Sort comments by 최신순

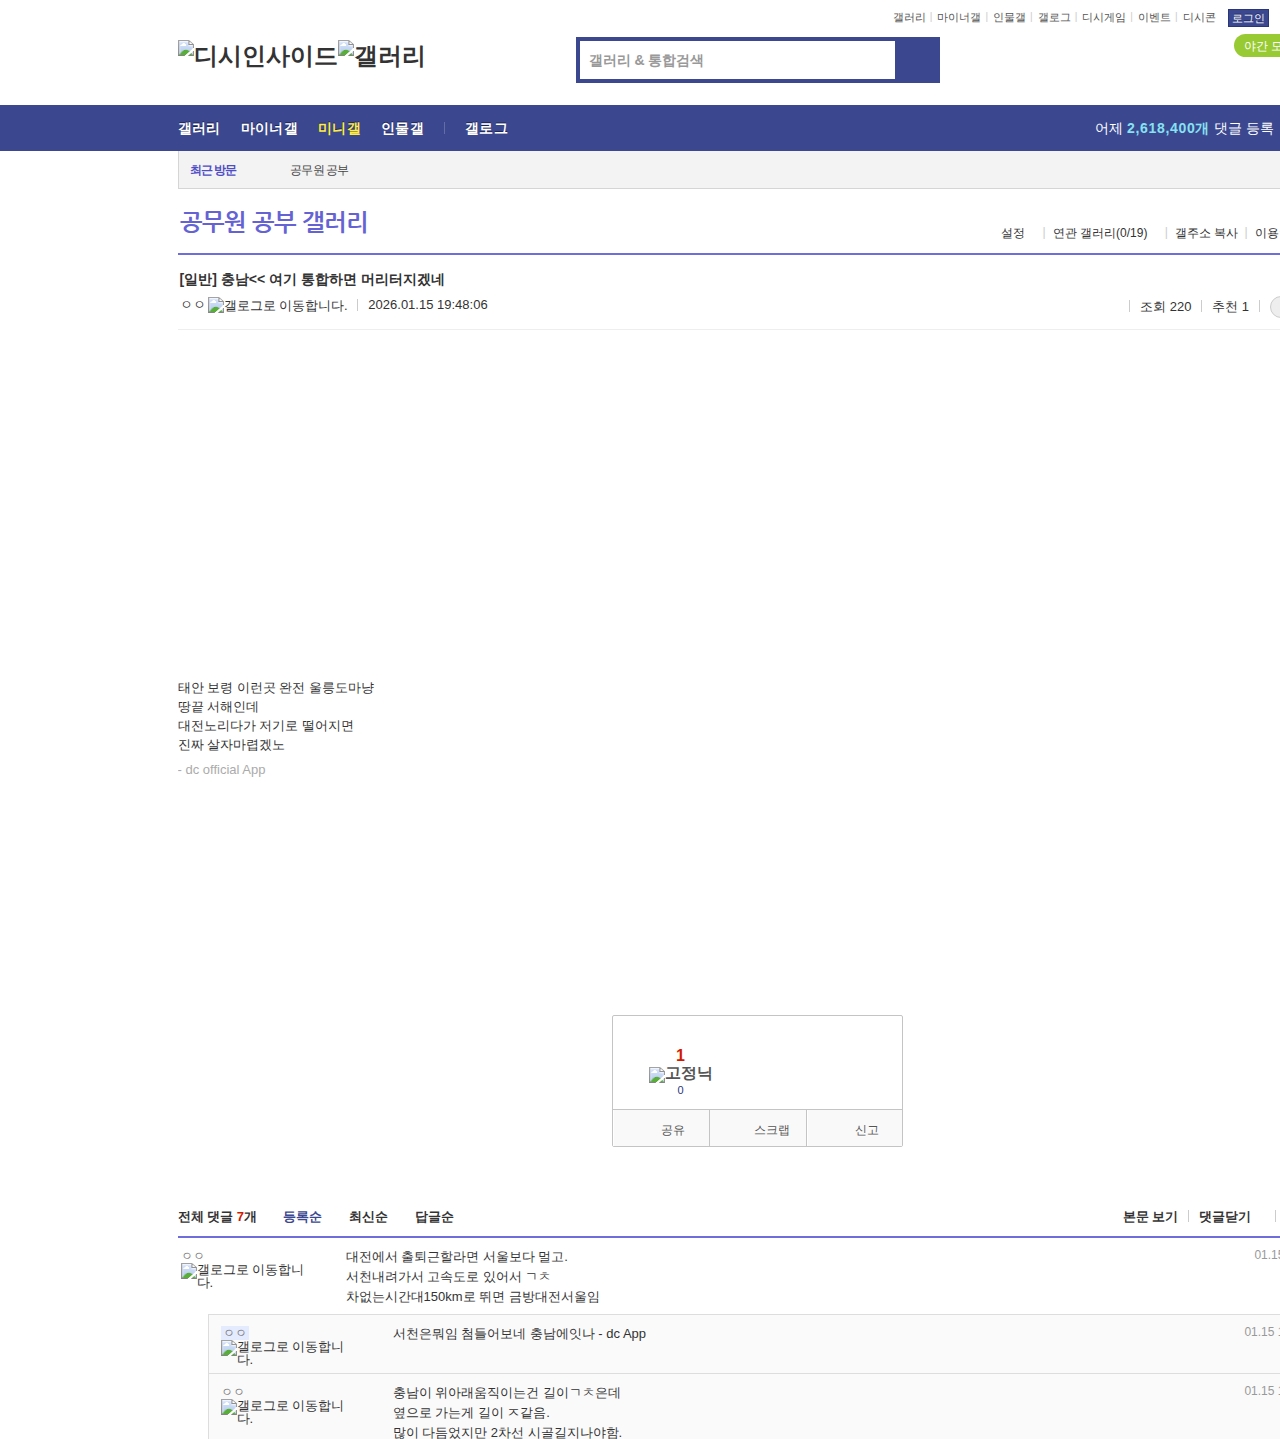click(x=368, y=1217)
